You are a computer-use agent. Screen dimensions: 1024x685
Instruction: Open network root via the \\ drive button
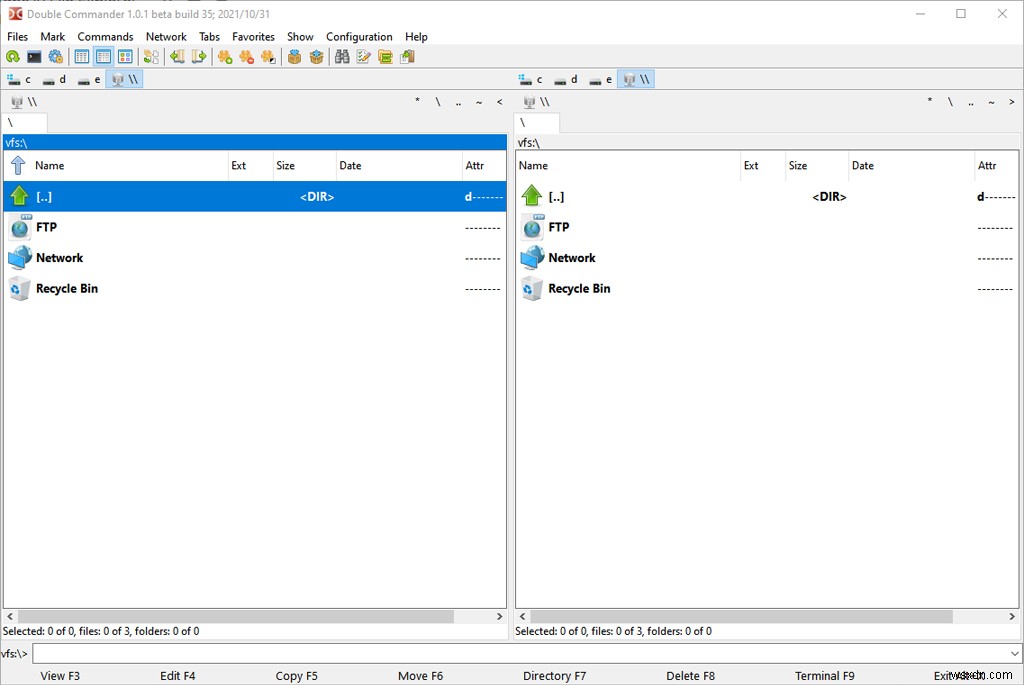(x=124, y=79)
